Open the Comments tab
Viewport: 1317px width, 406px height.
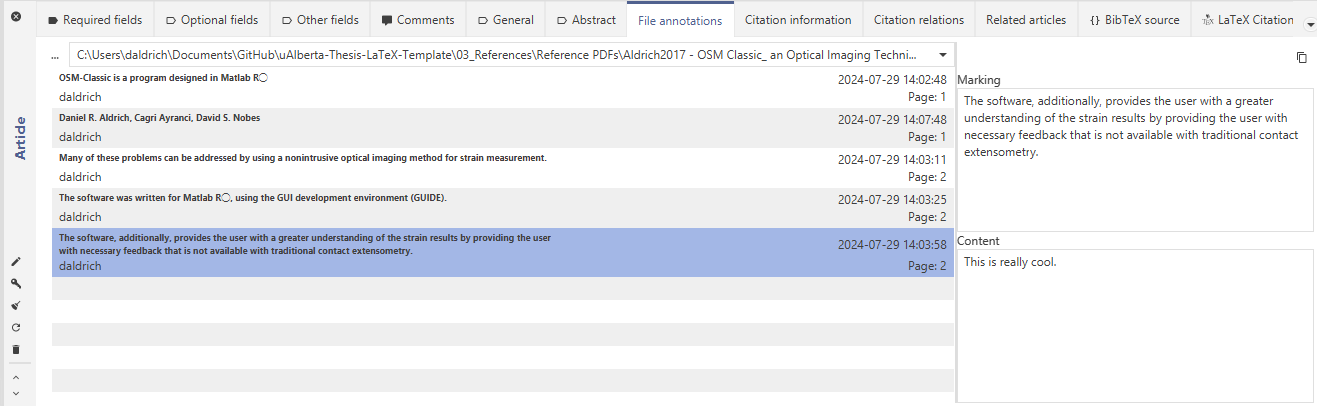(x=418, y=20)
